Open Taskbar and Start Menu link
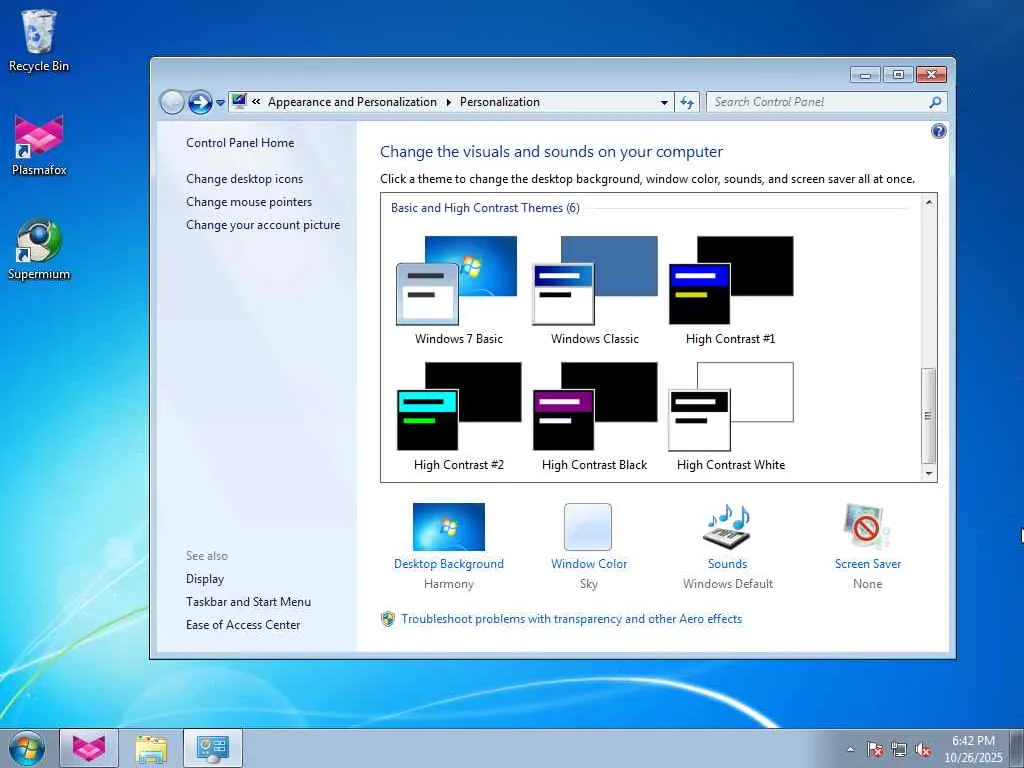The width and height of the screenshot is (1024, 768). pos(248,601)
